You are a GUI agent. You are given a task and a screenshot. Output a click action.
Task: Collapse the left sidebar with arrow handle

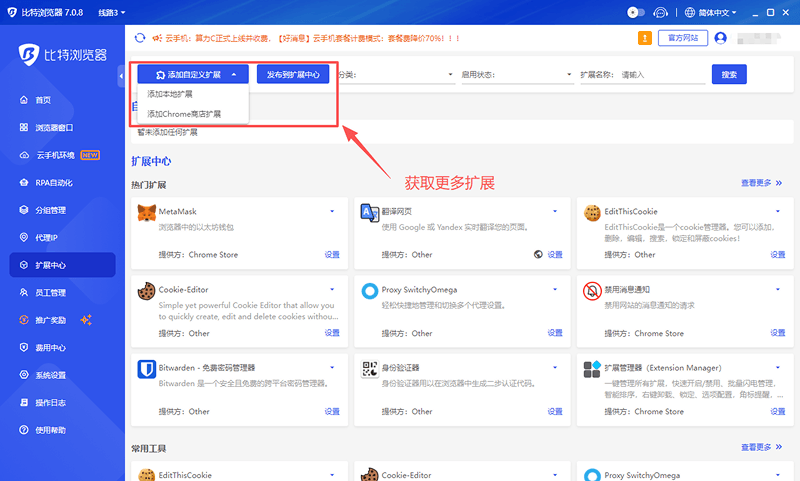click(121, 75)
